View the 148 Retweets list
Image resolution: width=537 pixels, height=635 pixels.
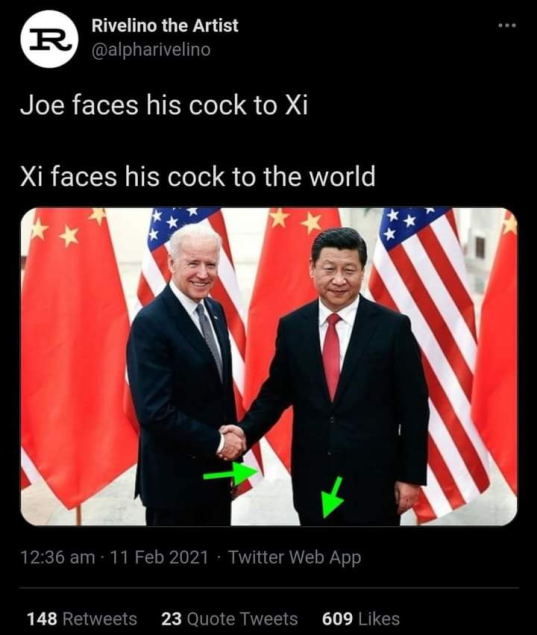[82, 618]
